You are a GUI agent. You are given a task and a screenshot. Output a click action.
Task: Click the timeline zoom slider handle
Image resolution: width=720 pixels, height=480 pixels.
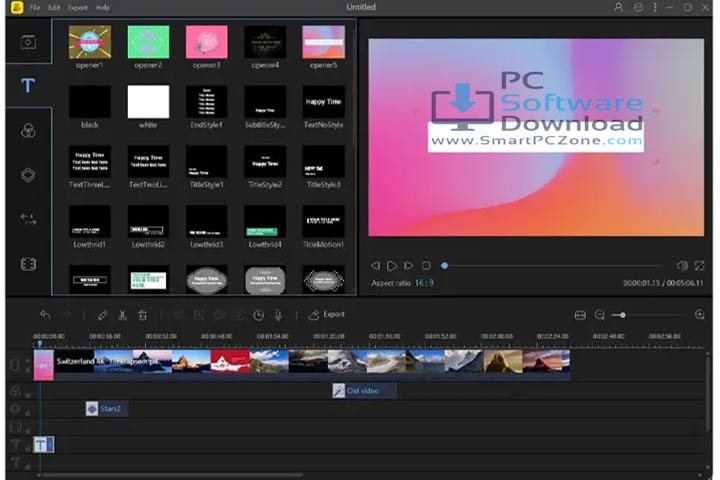tap(622, 315)
